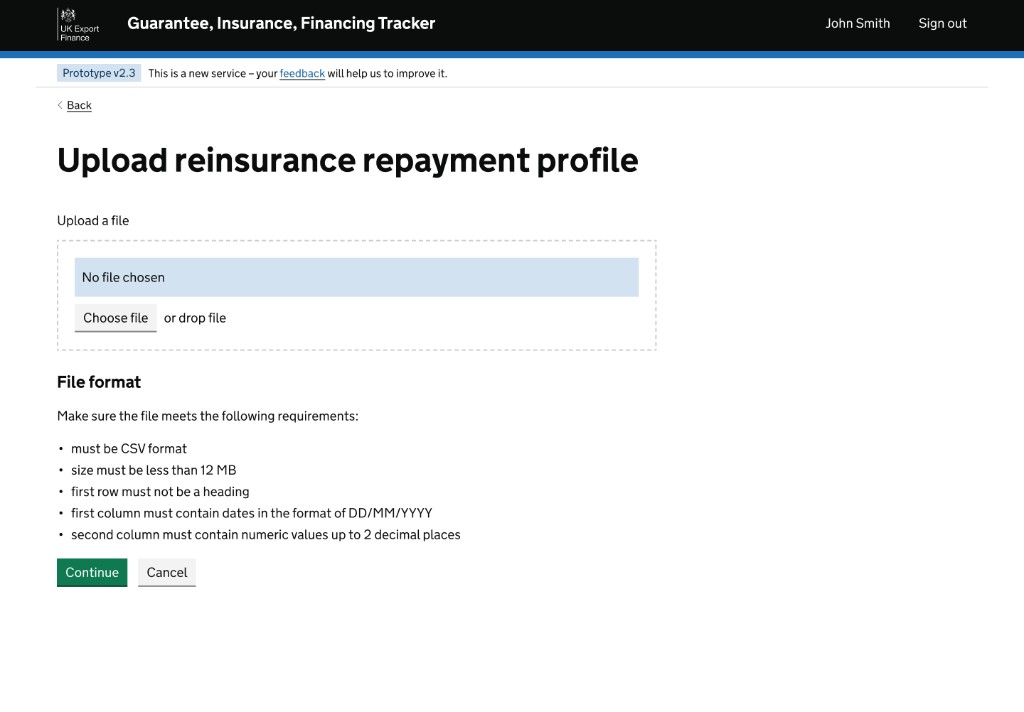Open Guarantee, Insurance, Financing Tracker title link
This screenshot has width=1024, height=712.
pos(281,24)
